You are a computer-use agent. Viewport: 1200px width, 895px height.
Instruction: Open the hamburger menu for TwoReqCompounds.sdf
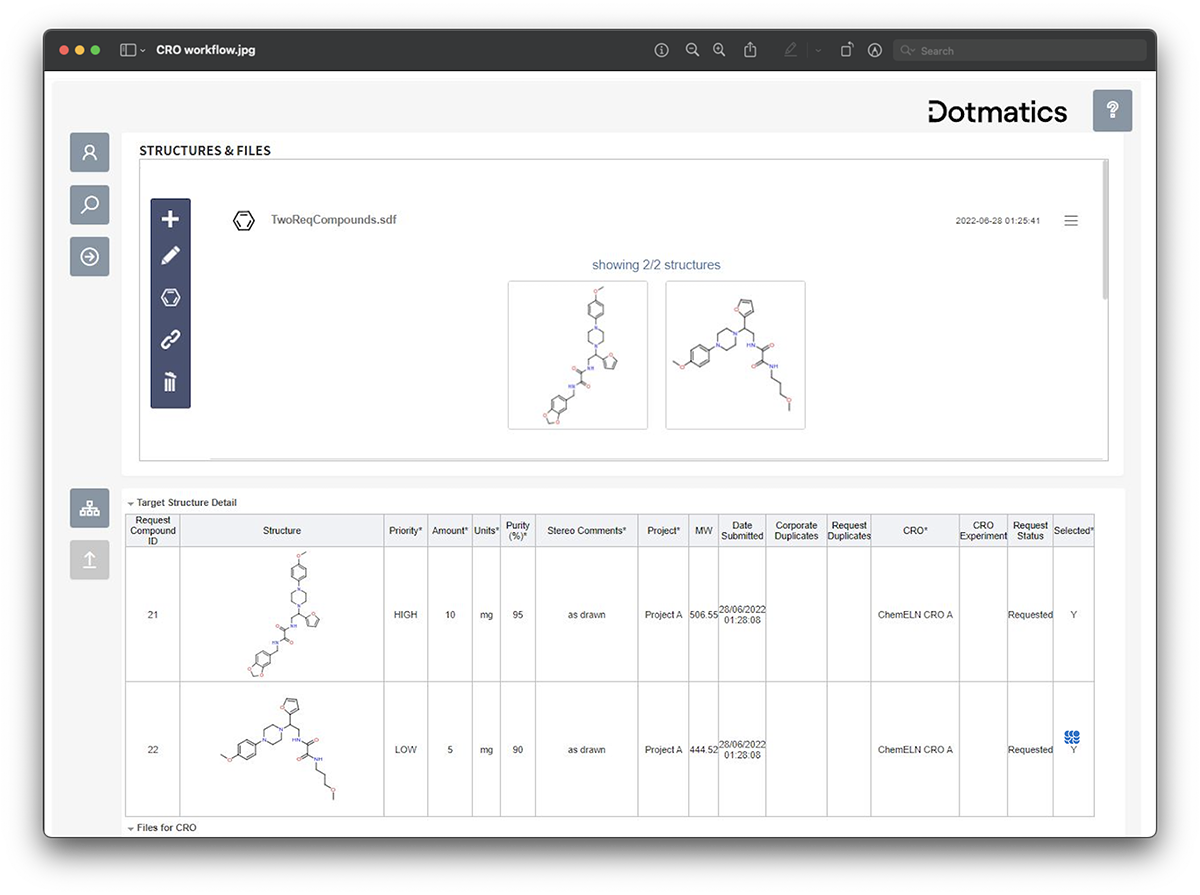click(x=1071, y=221)
